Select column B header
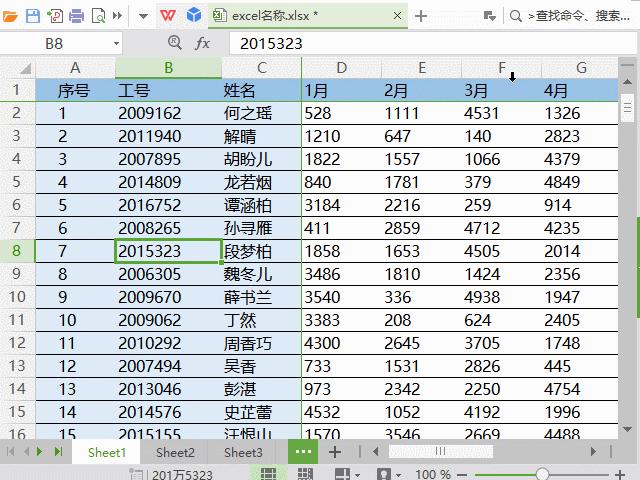The width and height of the screenshot is (640, 480). 169,68
